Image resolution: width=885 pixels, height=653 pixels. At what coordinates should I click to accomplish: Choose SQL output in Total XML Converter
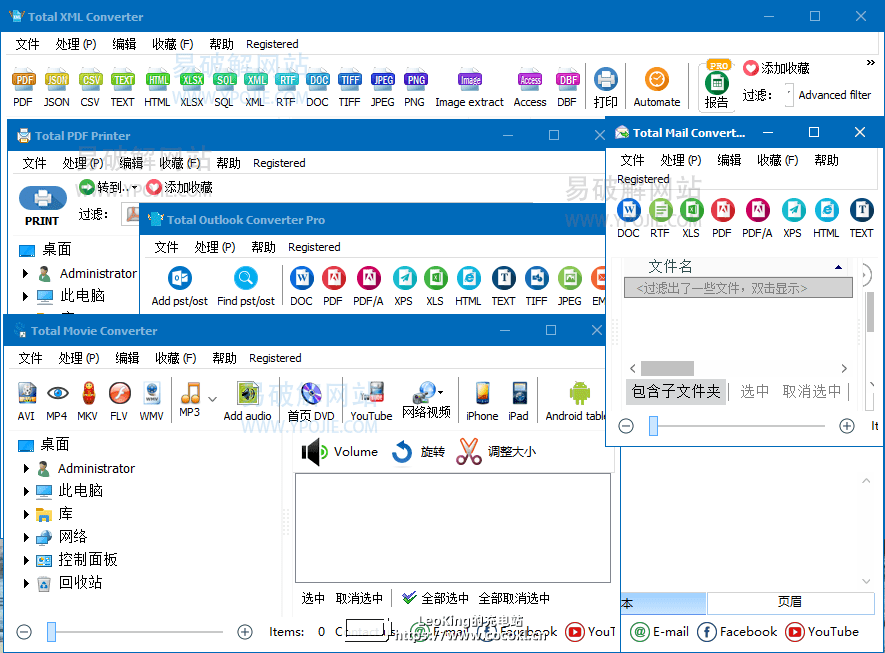pos(224,88)
